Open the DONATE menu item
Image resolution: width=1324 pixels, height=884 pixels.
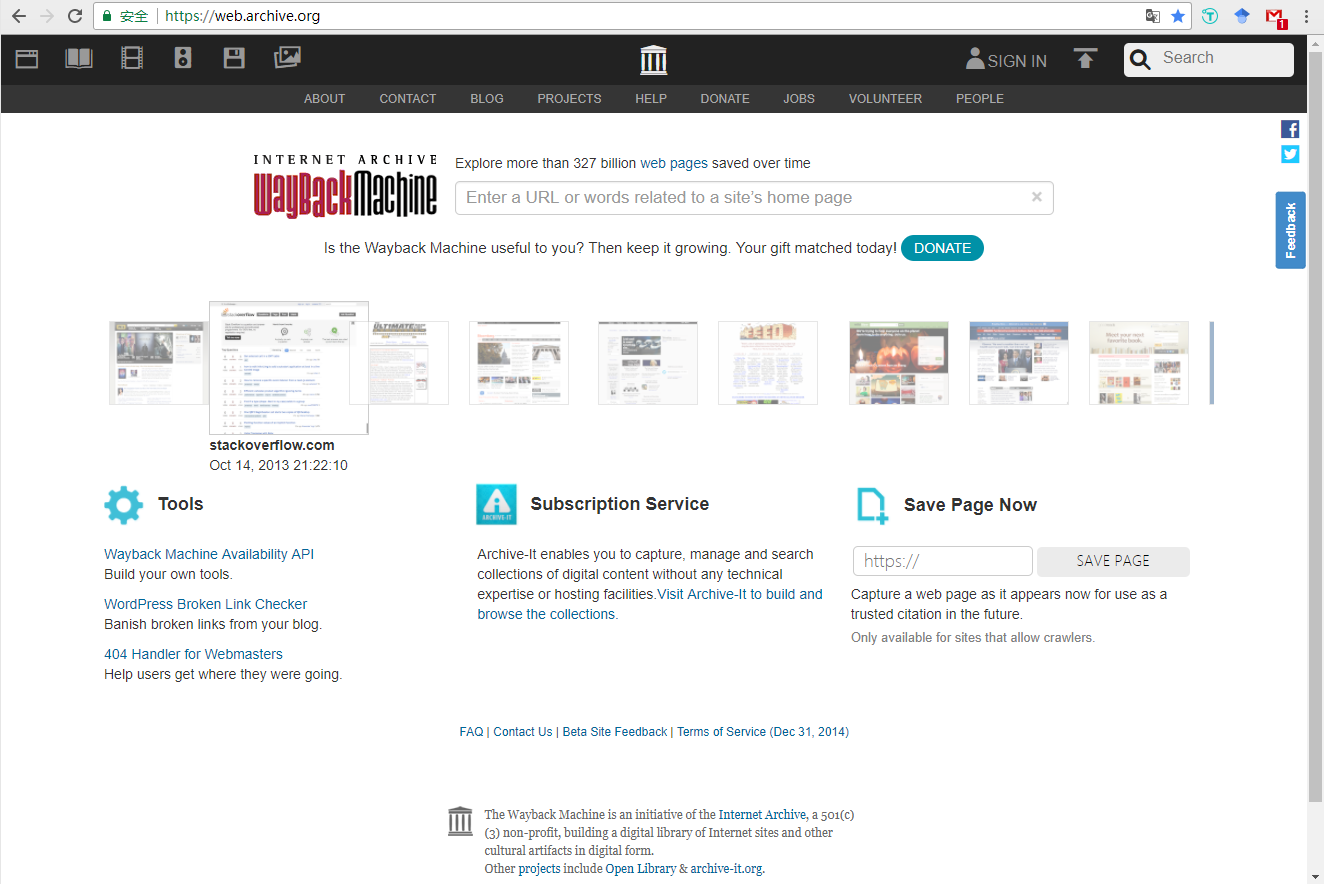click(725, 99)
